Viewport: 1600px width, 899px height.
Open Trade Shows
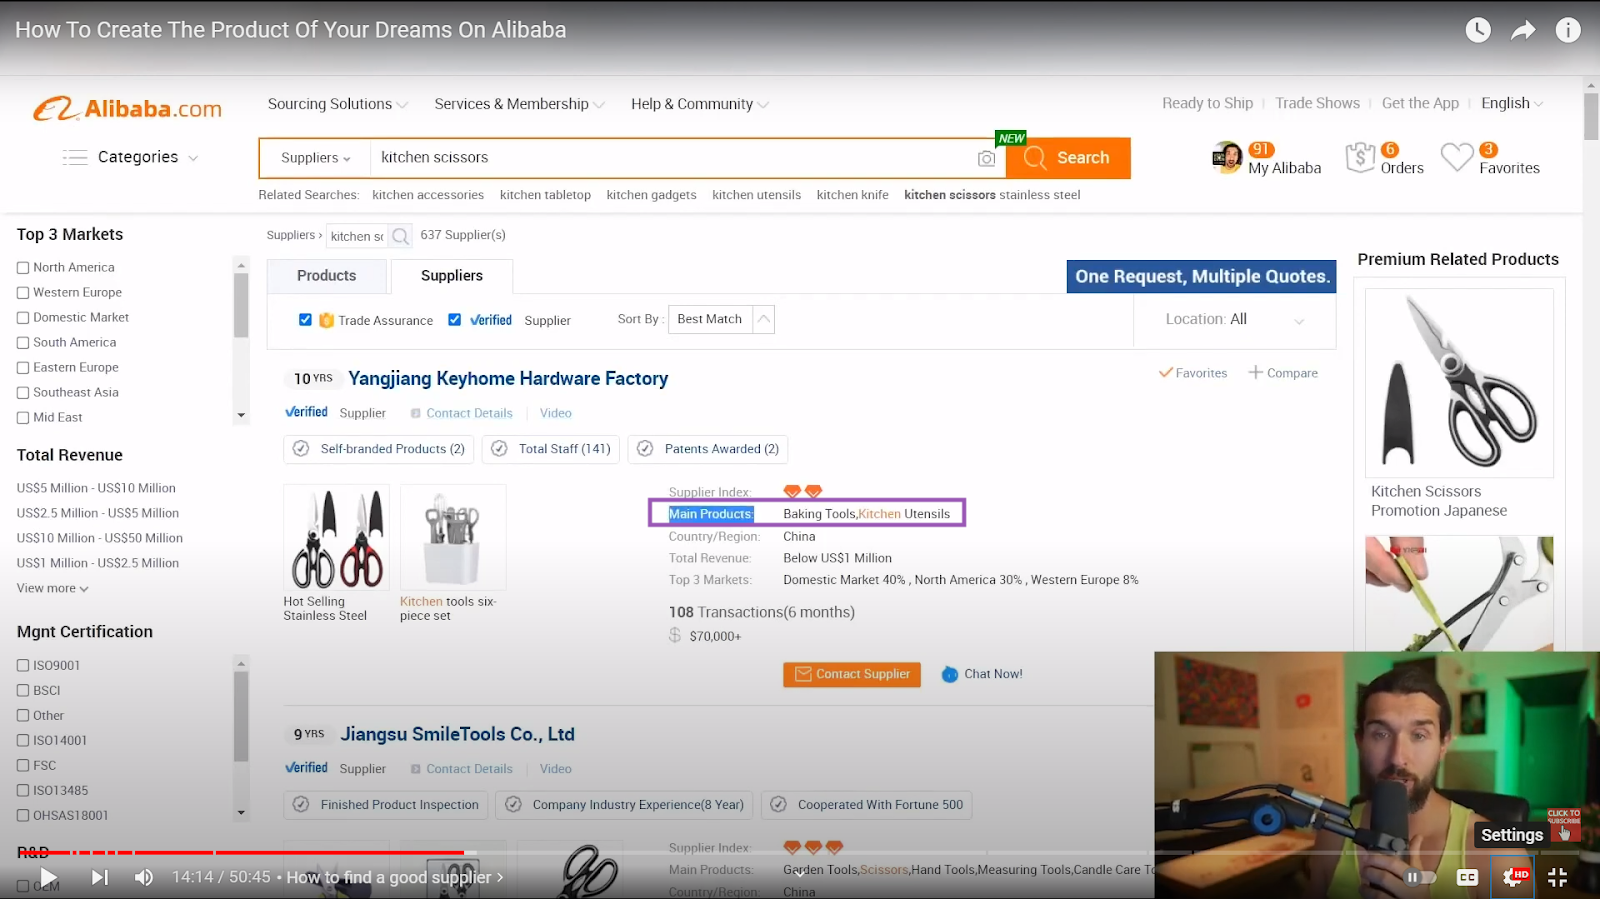click(x=1317, y=103)
